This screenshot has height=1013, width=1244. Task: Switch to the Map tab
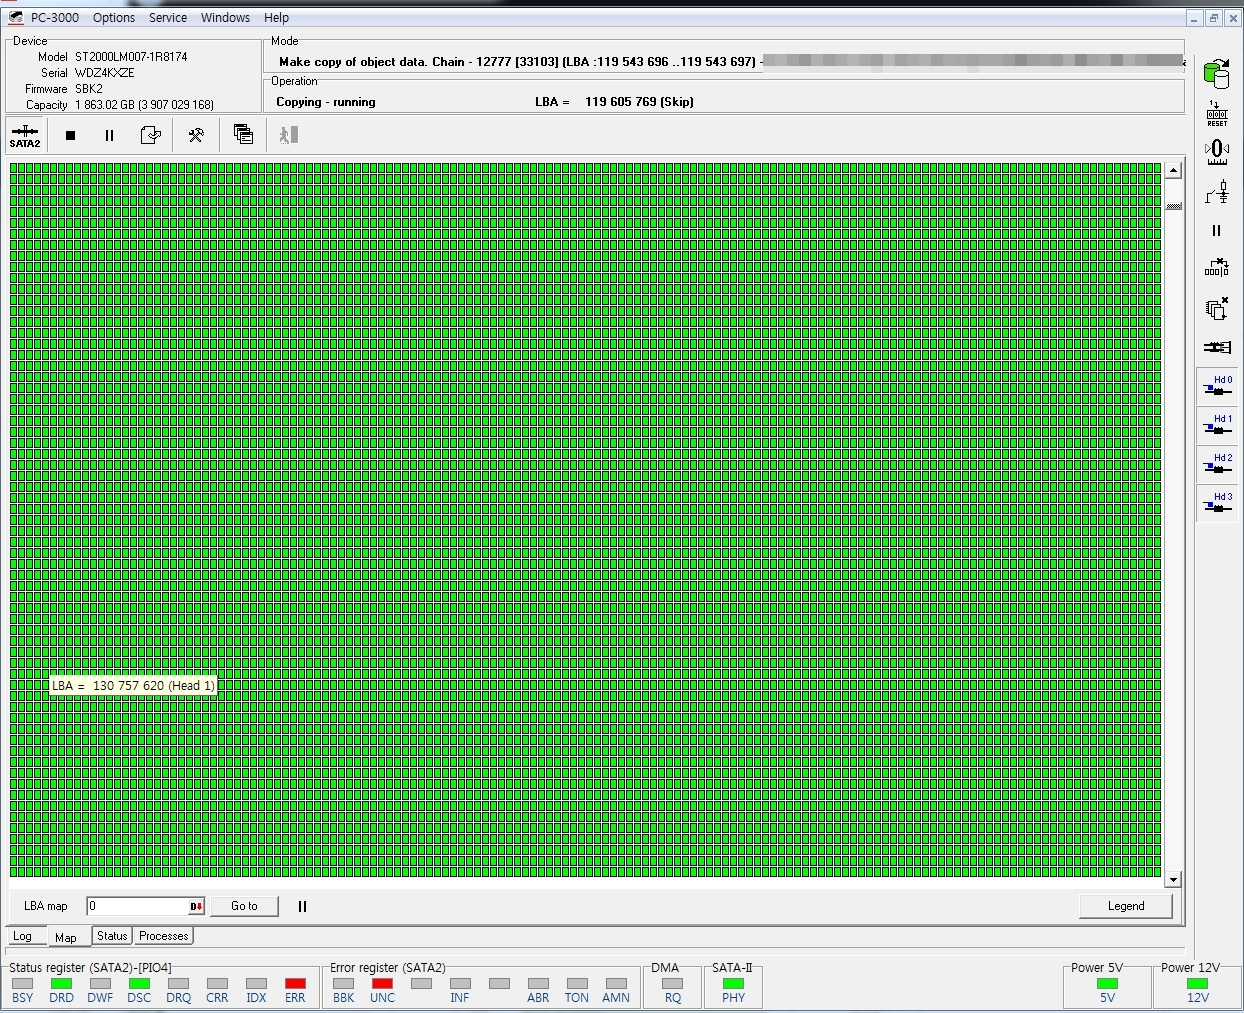(x=66, y=937)
